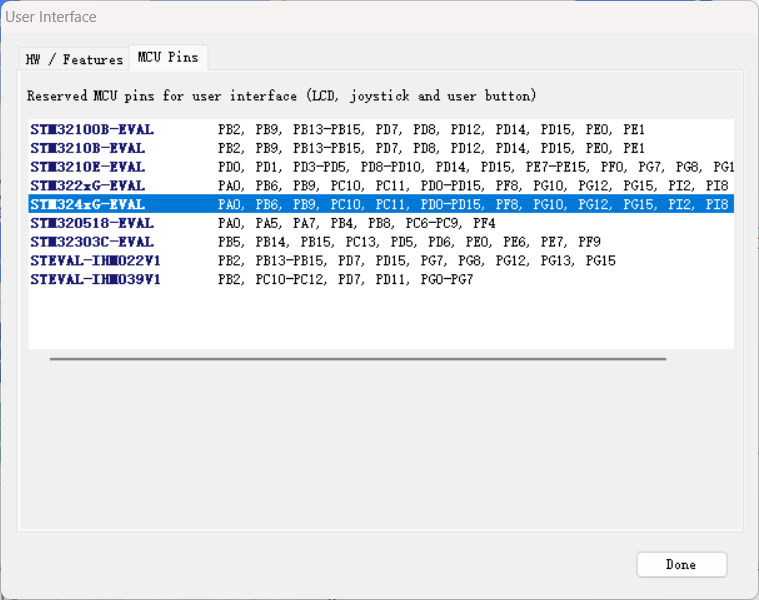
Task: Click the horizontal scrollbar under the list
Action: (x=358, y=359)
